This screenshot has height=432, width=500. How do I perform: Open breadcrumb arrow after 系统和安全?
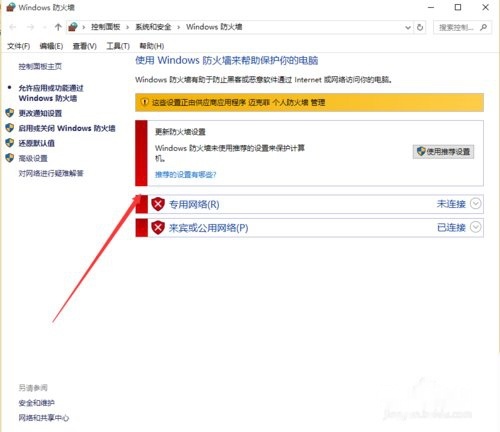[x=179, y=27]
